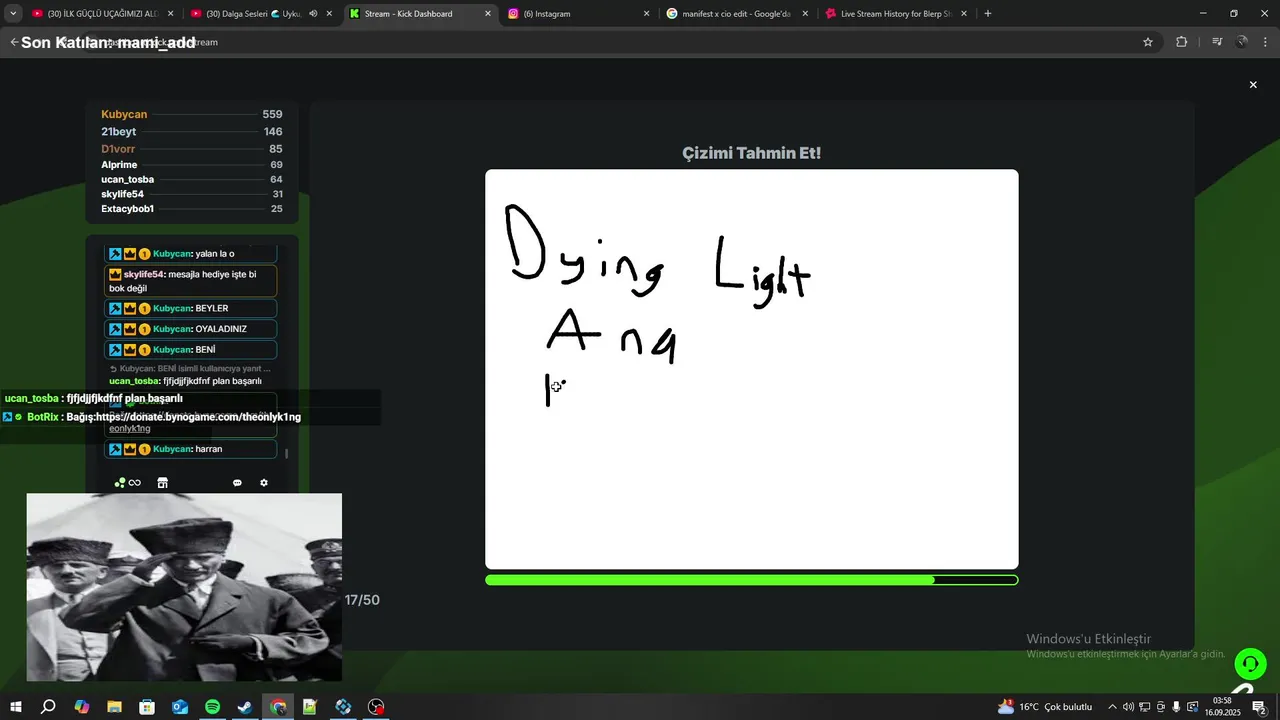Switch to the Dalga Sesleri YouTube tab

[262, 14]
